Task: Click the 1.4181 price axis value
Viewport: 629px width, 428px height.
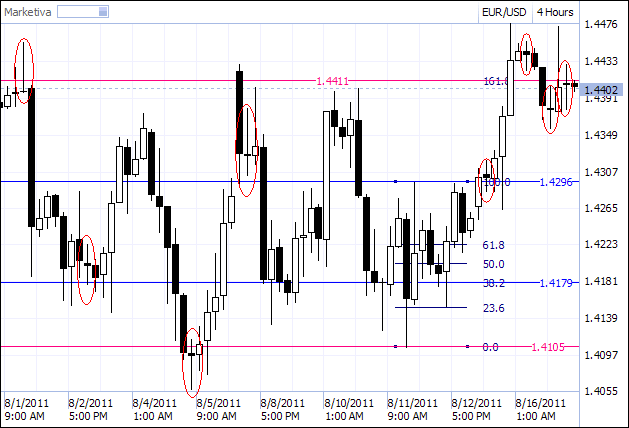Action: click(601, 281)
